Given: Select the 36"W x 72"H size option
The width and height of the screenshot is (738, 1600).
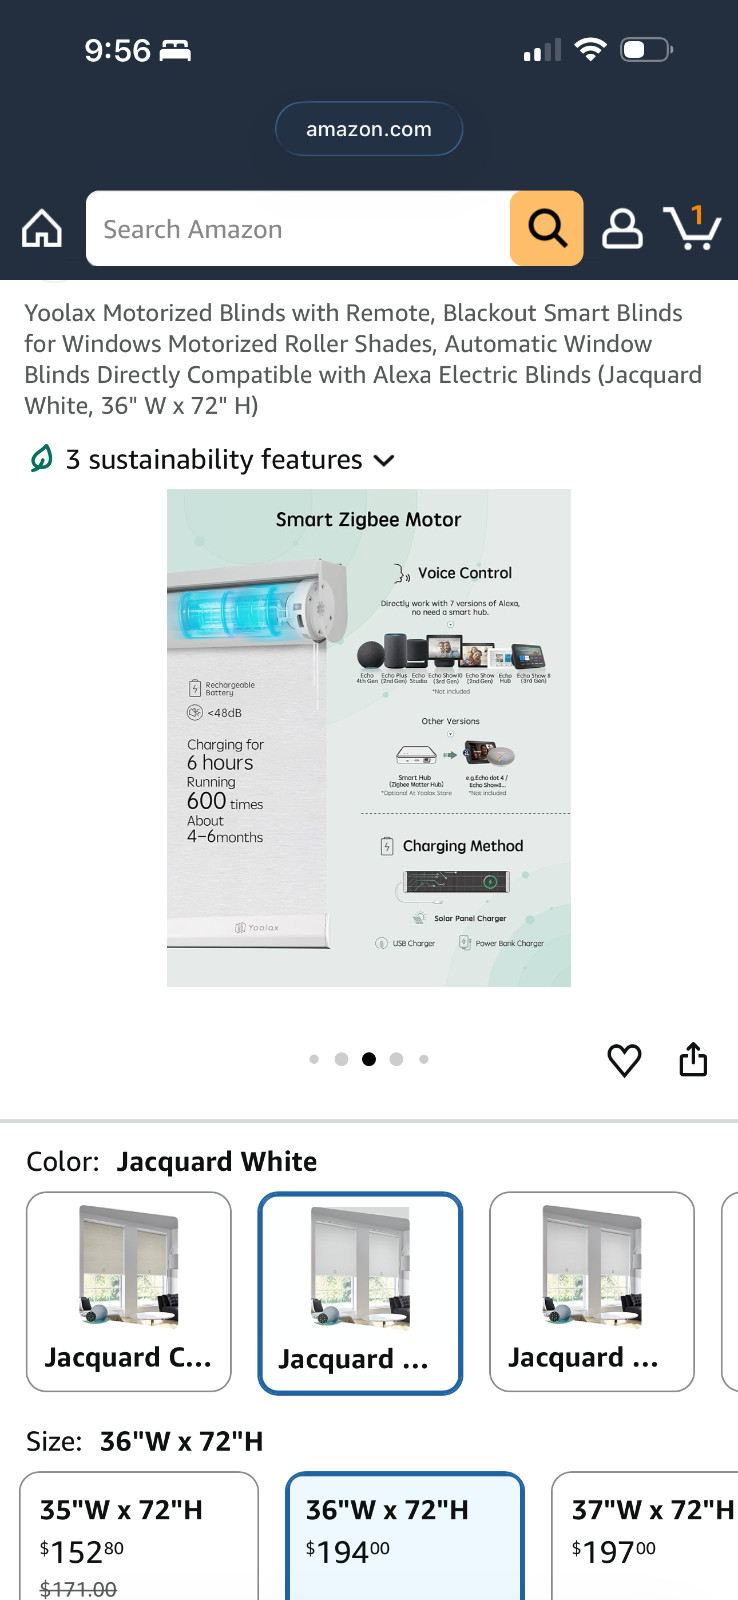Looking at the screenshot, I should click(x=405, y=1536).
